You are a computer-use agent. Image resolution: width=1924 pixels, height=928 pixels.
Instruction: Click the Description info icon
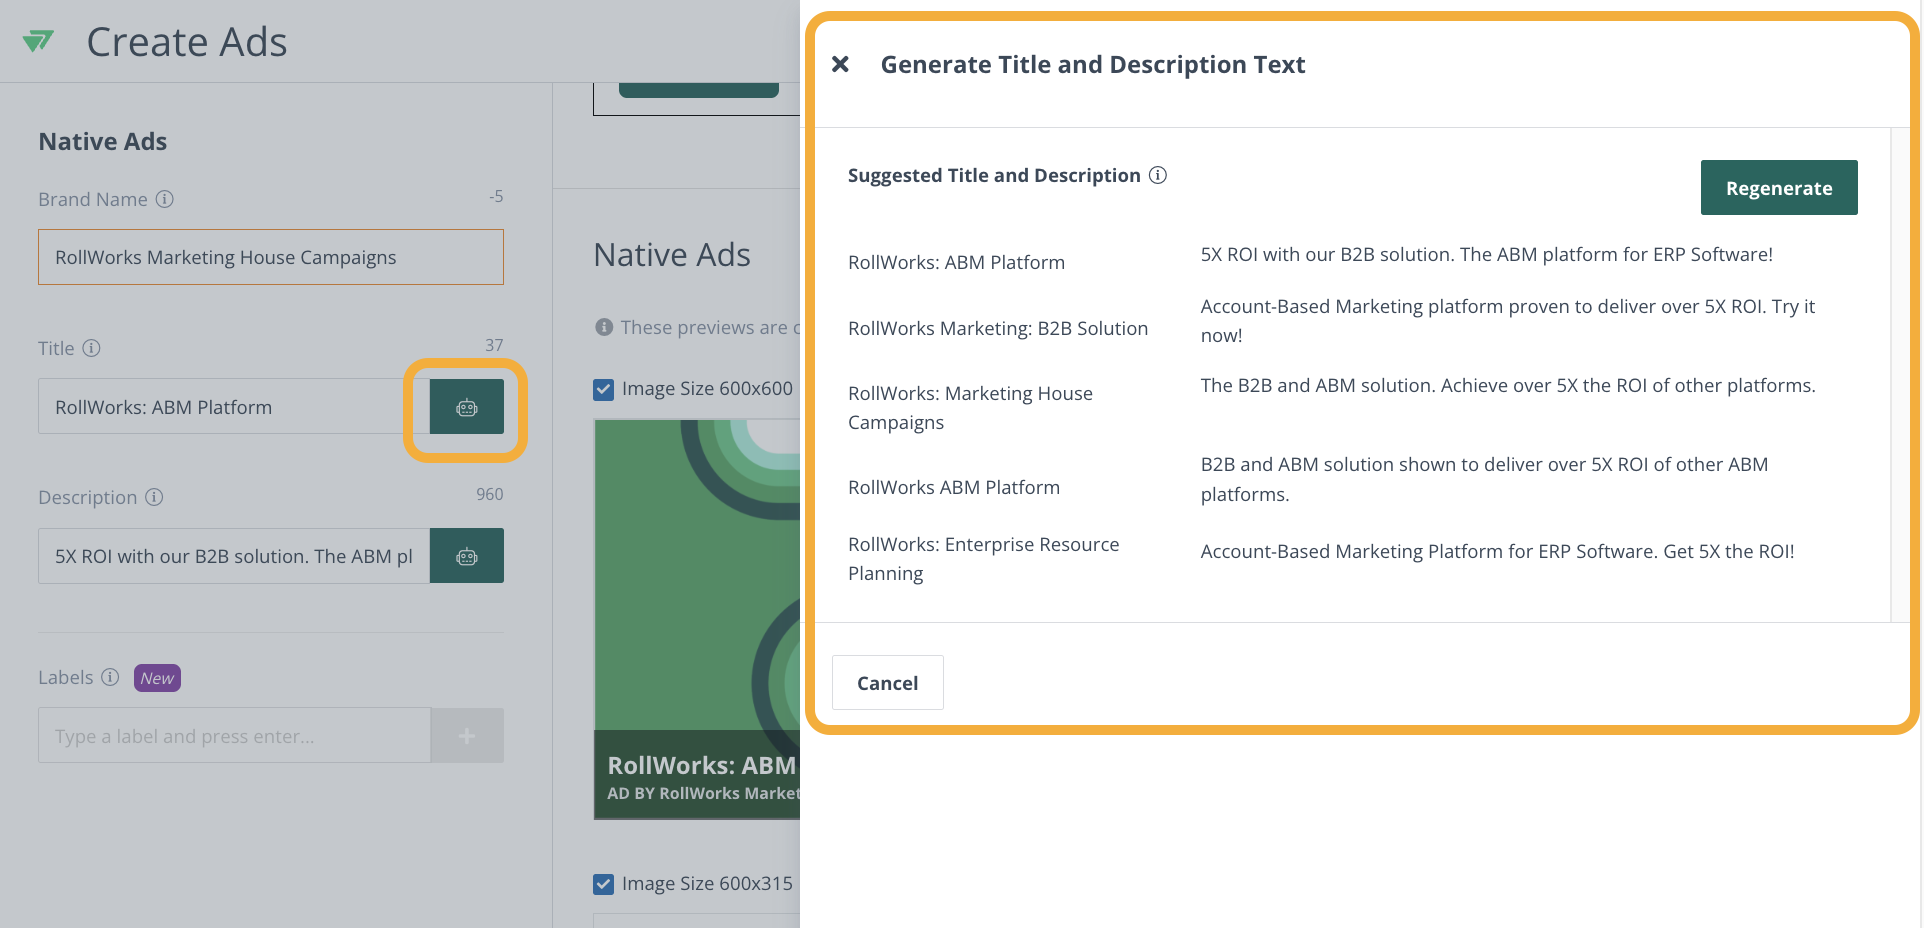point(154,497)
